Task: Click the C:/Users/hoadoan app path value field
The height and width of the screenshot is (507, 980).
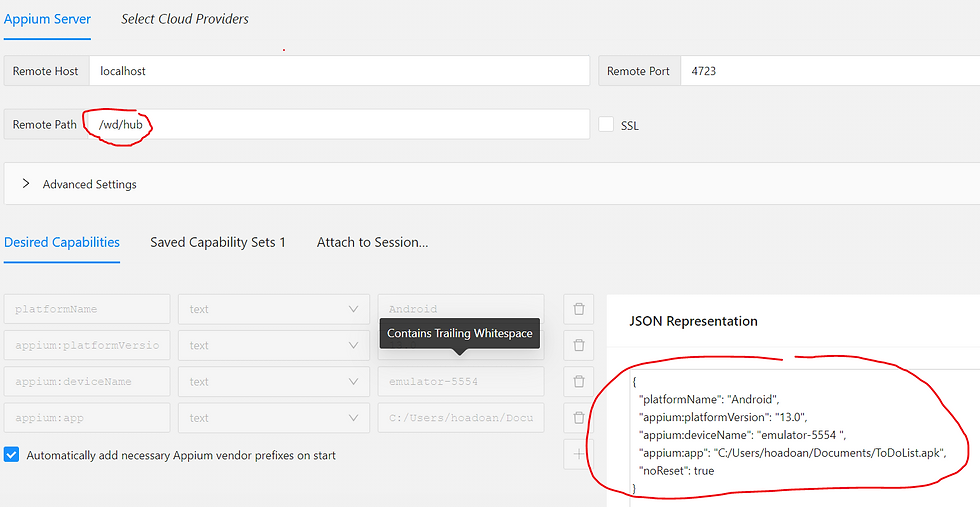Action: (x=461, y=418)
